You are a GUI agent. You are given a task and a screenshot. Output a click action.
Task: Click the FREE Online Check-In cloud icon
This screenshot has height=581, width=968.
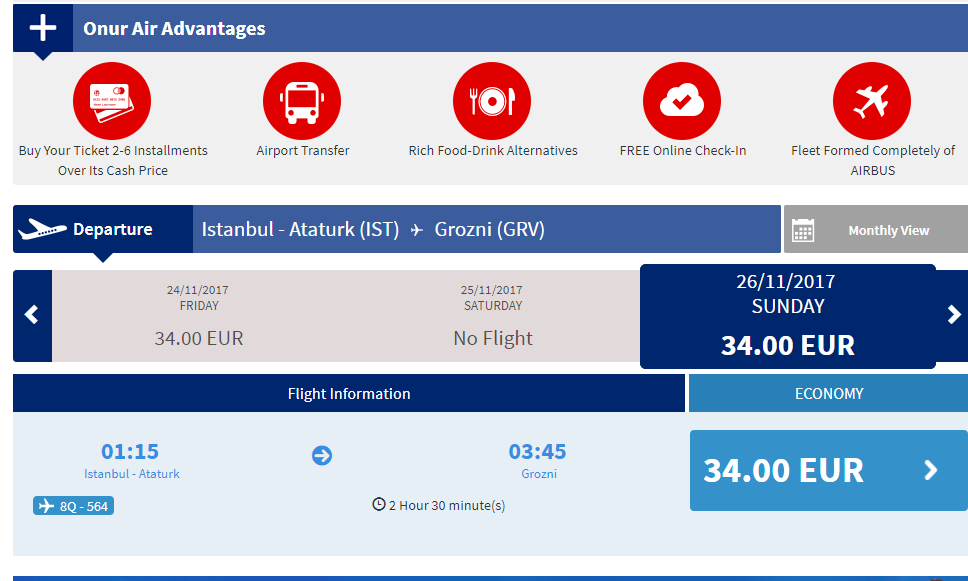pos(682,101)
